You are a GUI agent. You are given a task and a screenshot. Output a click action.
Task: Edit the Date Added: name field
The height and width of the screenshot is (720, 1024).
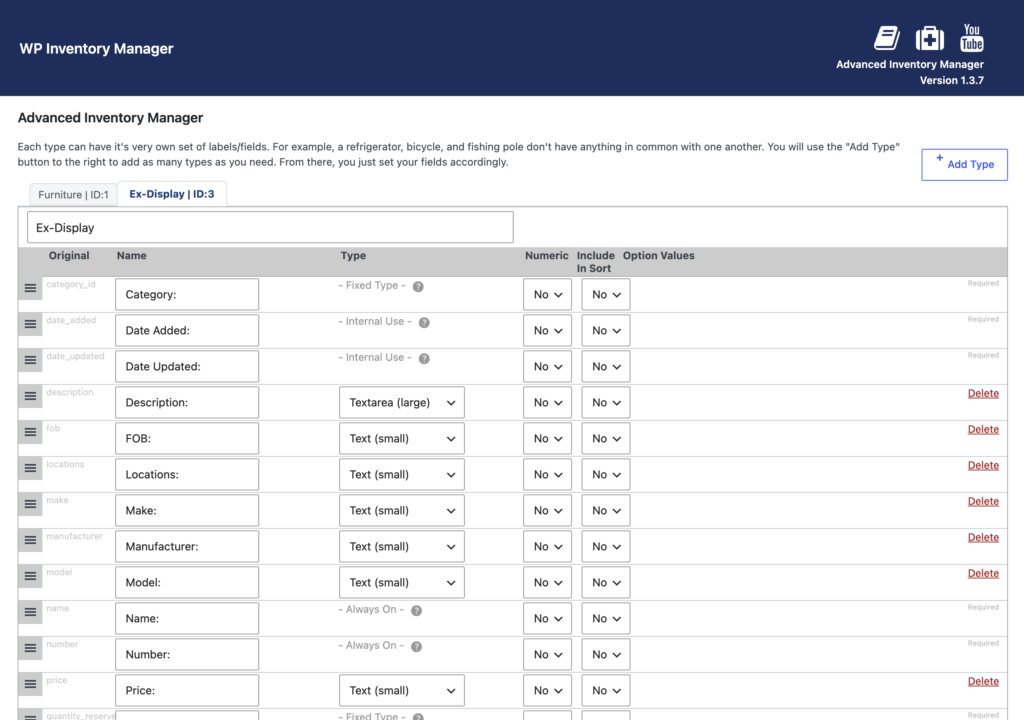coord(187,331)
